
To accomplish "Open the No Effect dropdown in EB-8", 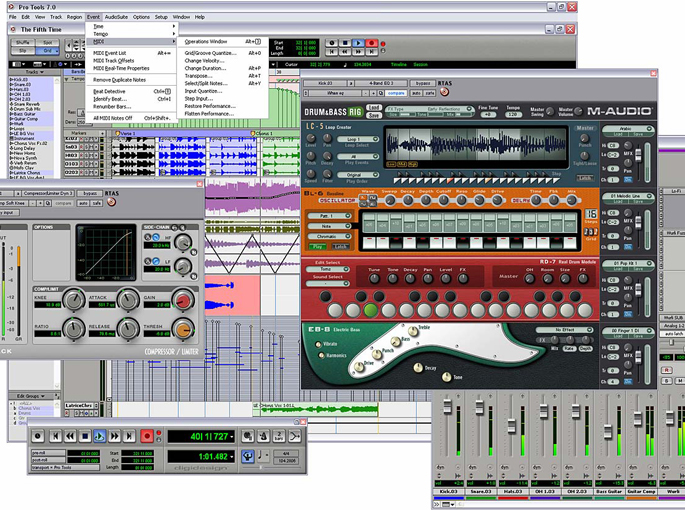I will pos(564,330).
